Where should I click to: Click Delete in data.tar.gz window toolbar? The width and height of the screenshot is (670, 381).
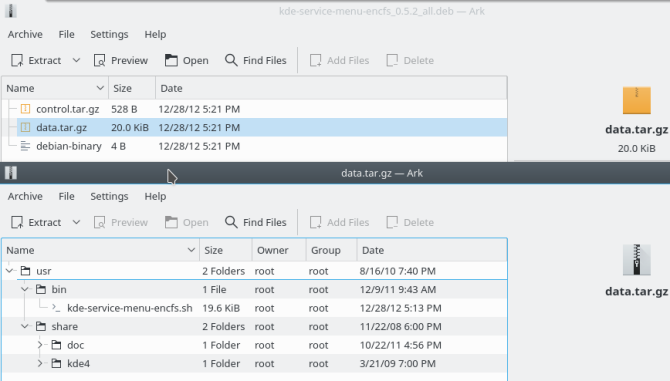410,223
